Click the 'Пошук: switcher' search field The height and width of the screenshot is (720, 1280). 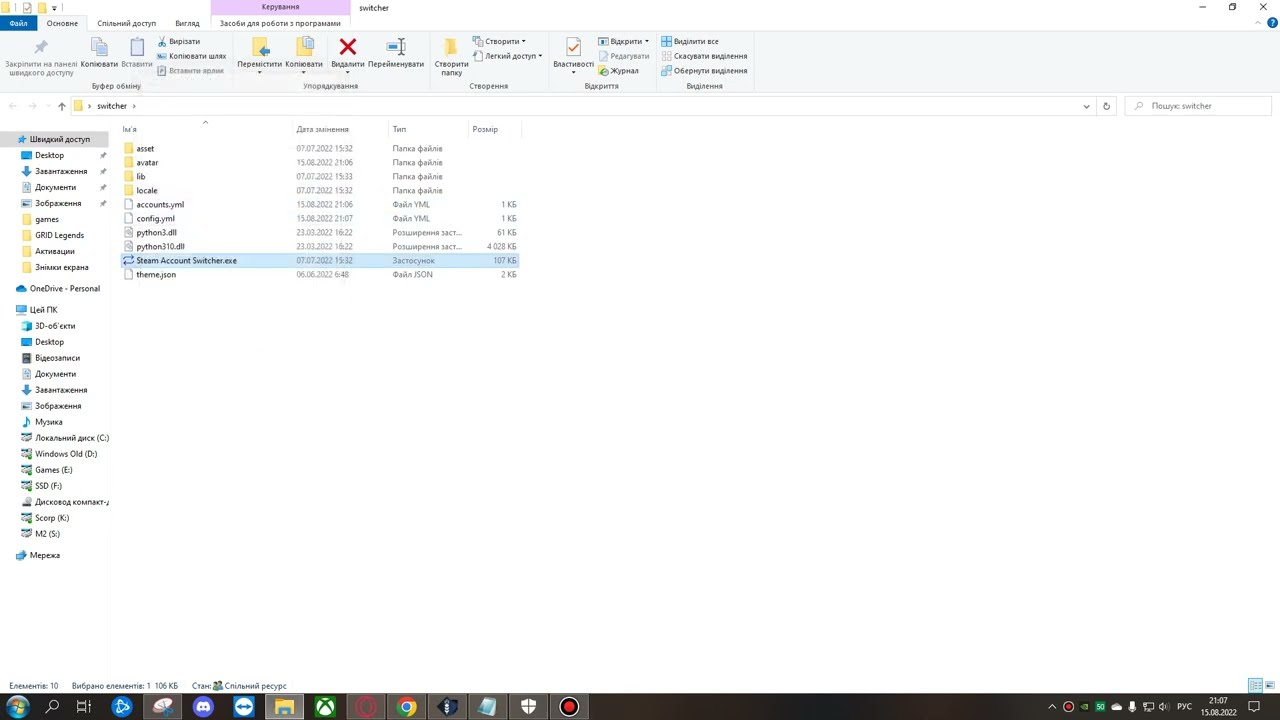coord(1198,106)
